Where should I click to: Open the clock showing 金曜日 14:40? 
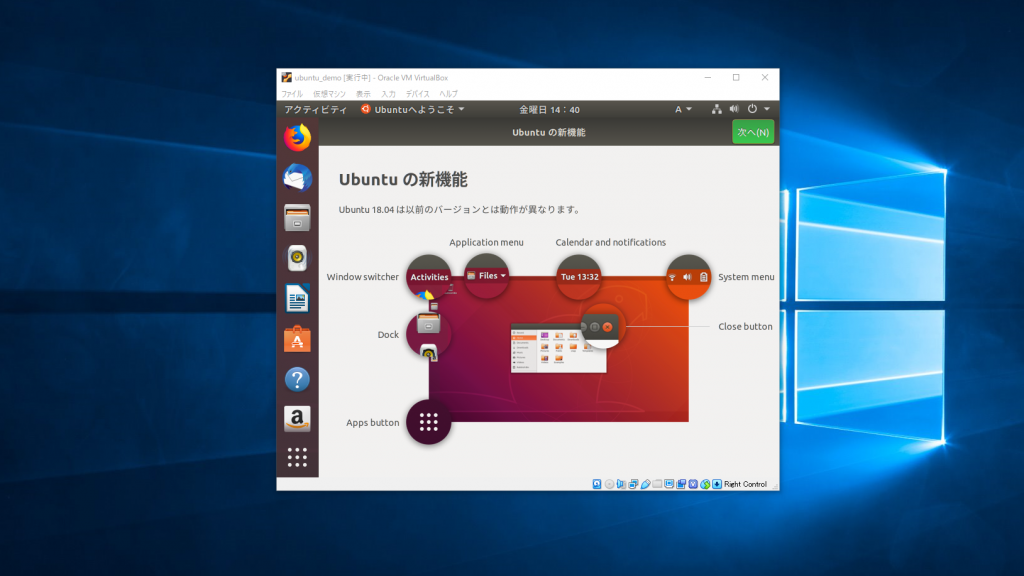click(x=549, y=109)
